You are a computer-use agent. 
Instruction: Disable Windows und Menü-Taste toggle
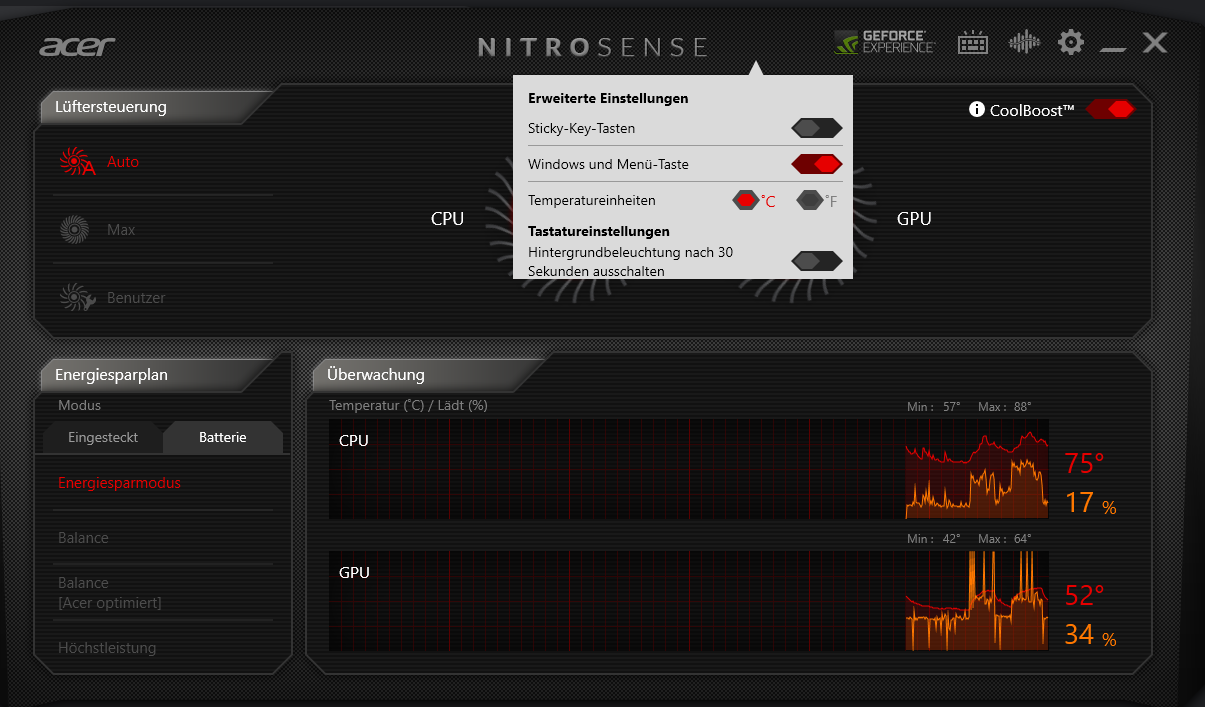pos(817,164)
